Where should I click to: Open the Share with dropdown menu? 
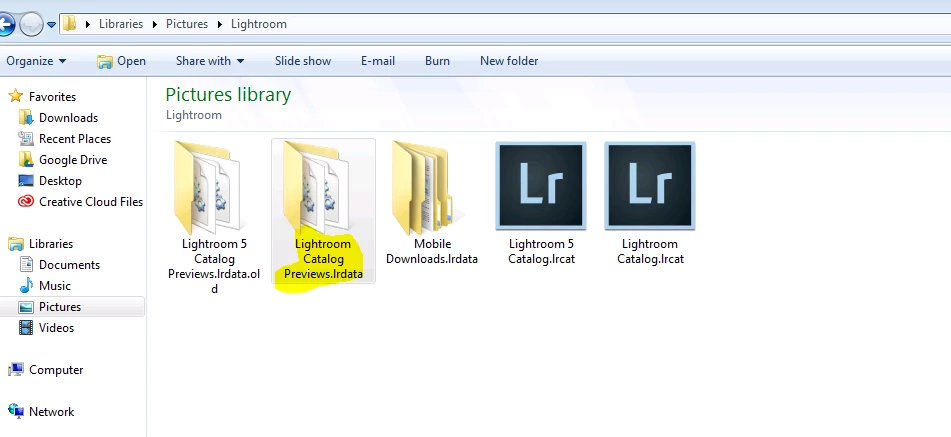pyautogui.click(x=210, y=61)
